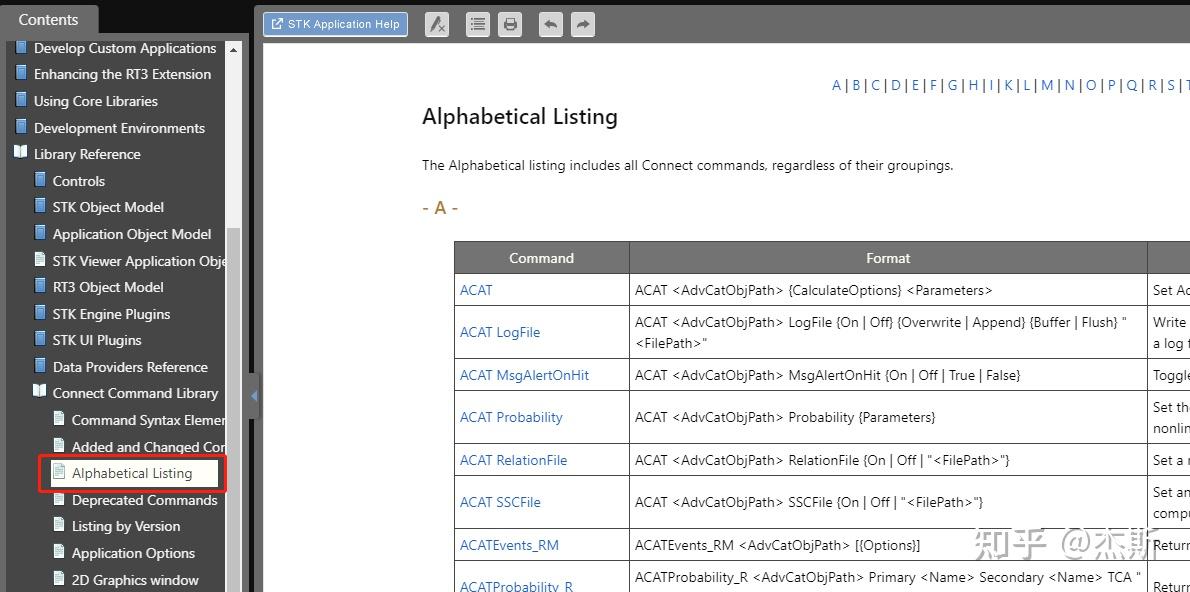
Task: Open the ACAT Probability command link
Action: (511, 417)
